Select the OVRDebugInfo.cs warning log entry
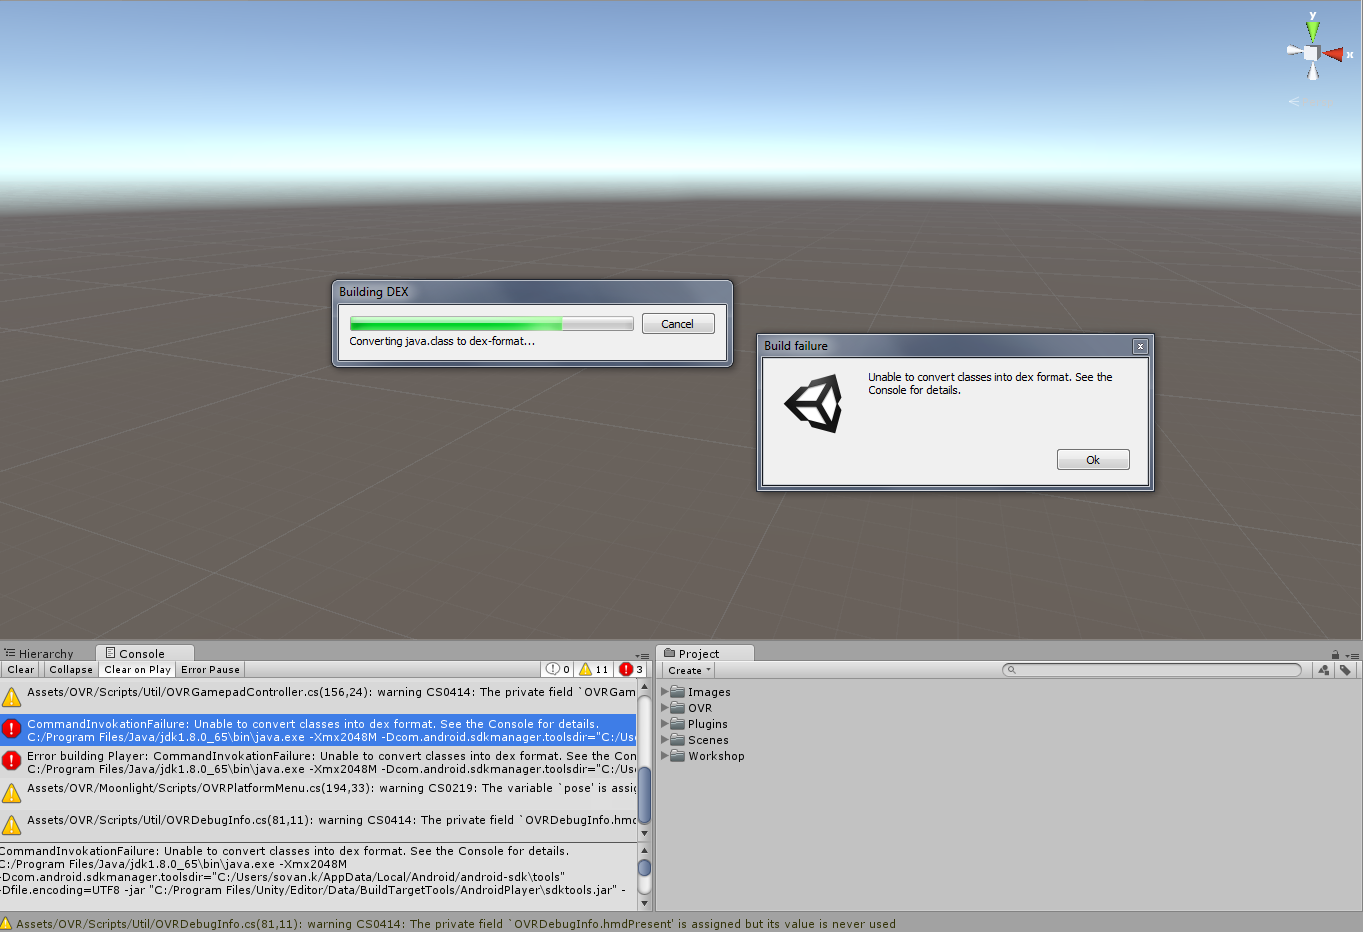Screen dimensions: 1363x932 (x=318, y=825)
